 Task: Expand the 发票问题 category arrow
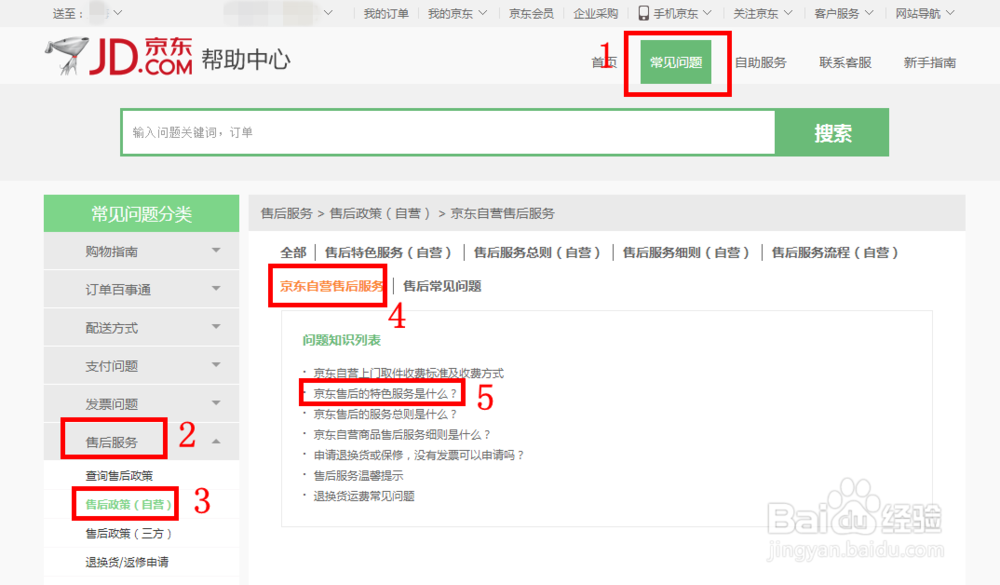[216, 403]
